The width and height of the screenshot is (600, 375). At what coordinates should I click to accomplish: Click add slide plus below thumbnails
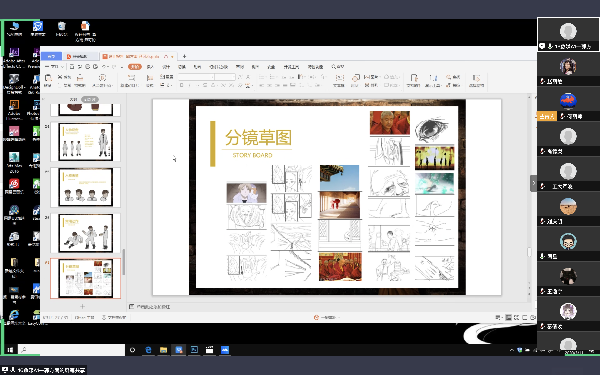point(82,306)
